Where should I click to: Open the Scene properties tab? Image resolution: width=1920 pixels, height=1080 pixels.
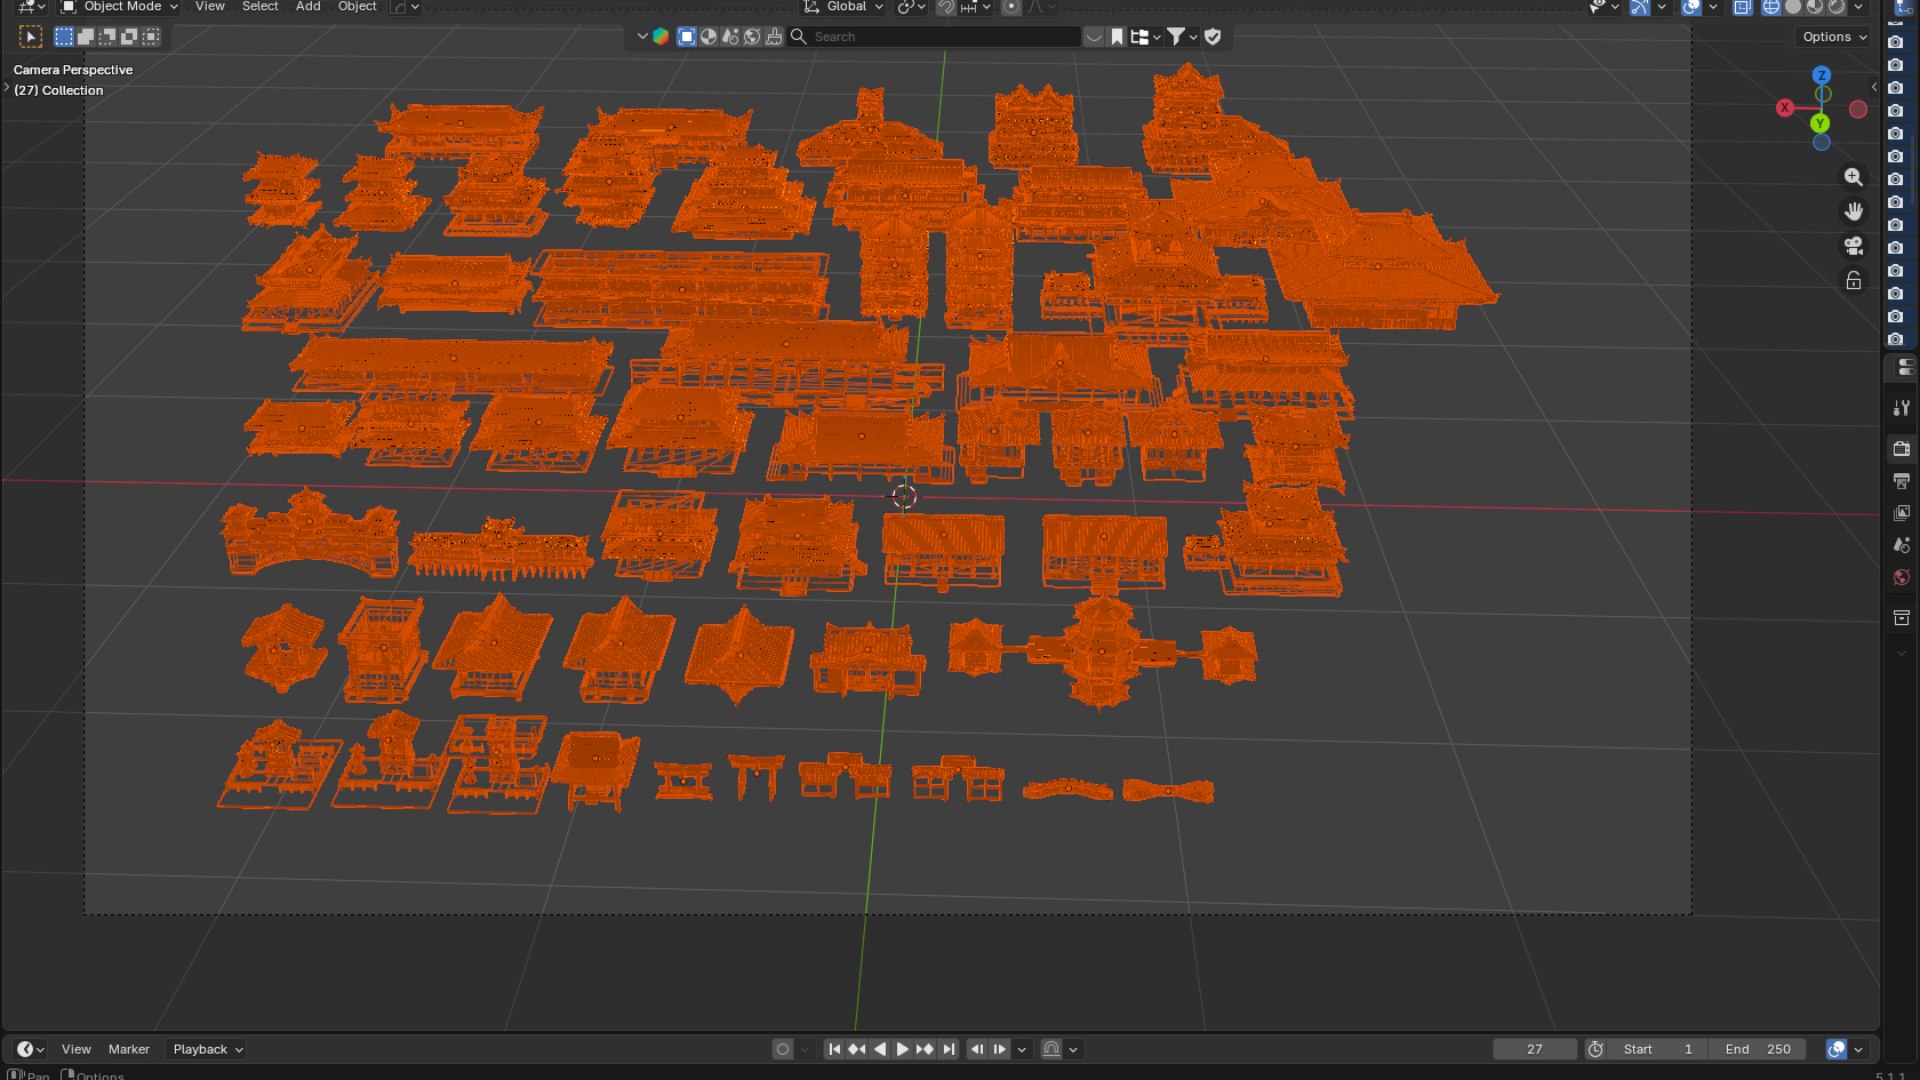1901,545
